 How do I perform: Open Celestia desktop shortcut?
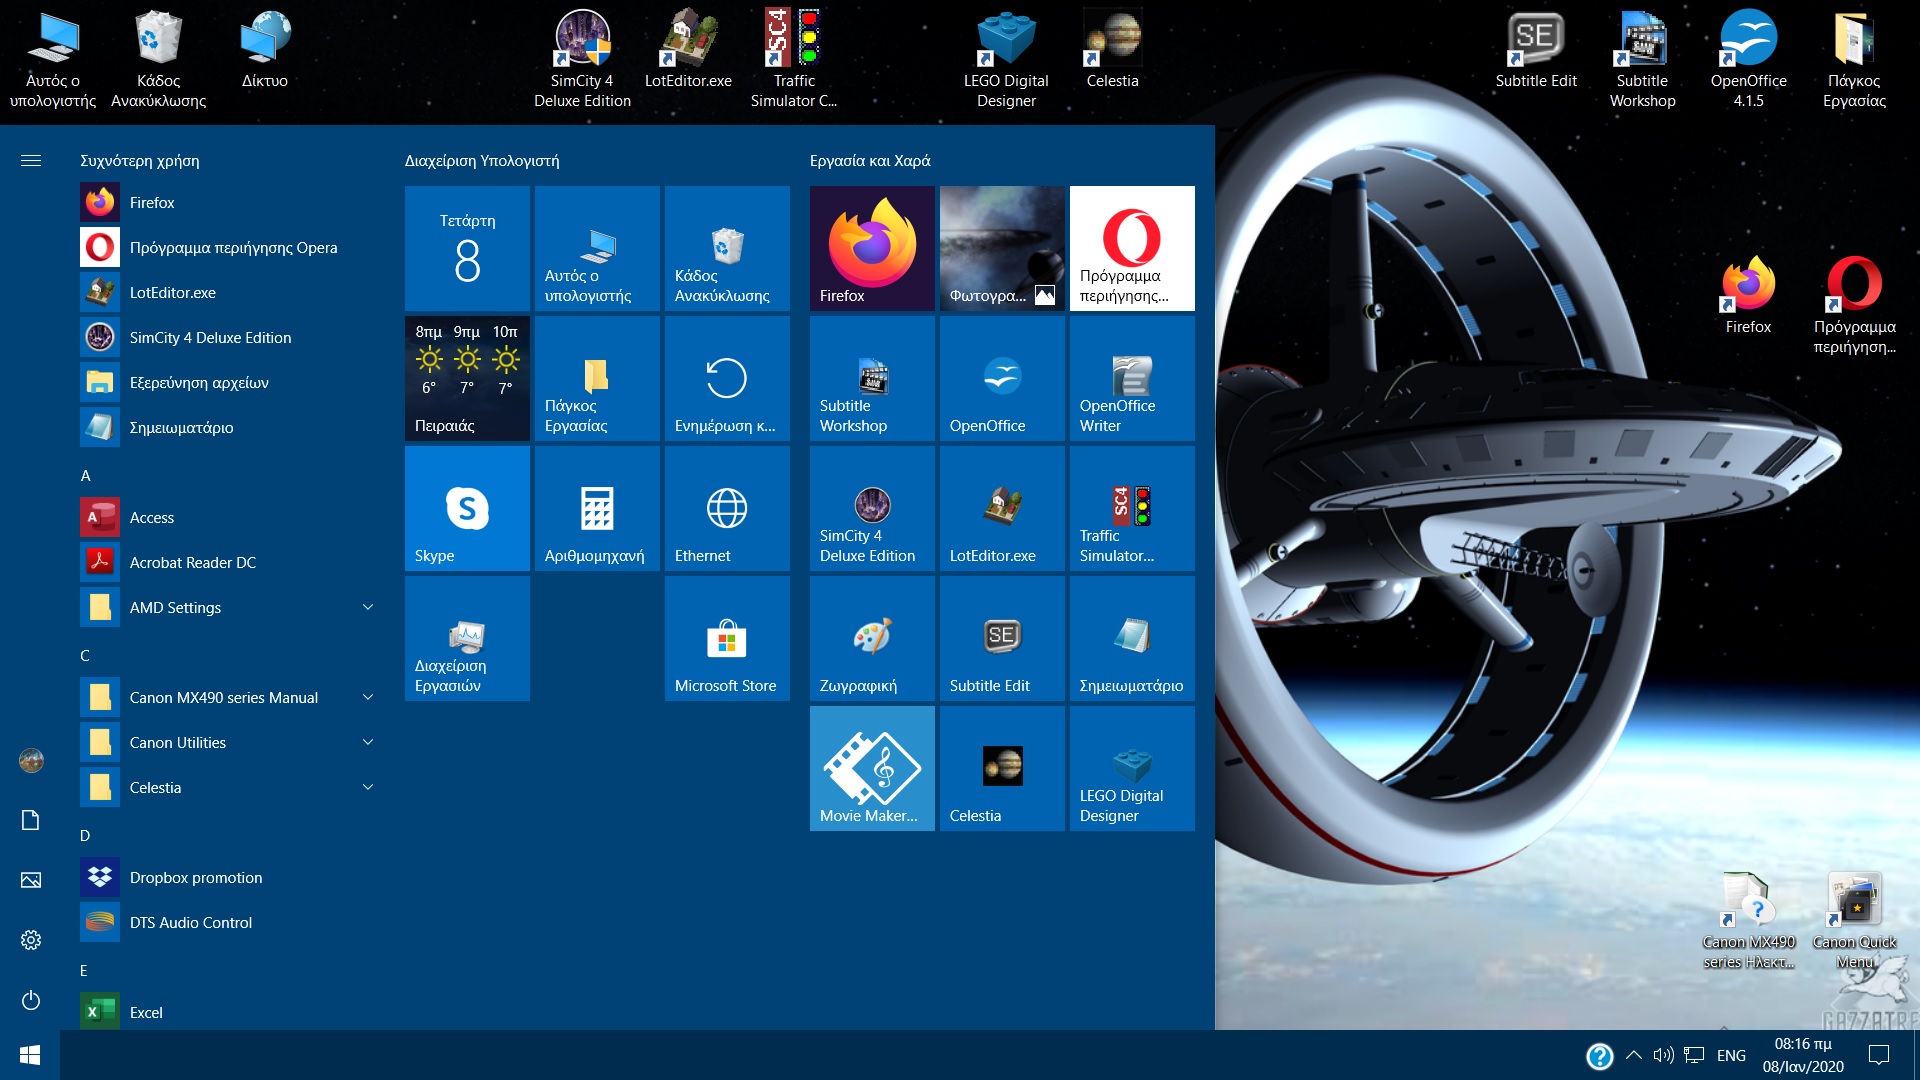[x=1112, y=50]
